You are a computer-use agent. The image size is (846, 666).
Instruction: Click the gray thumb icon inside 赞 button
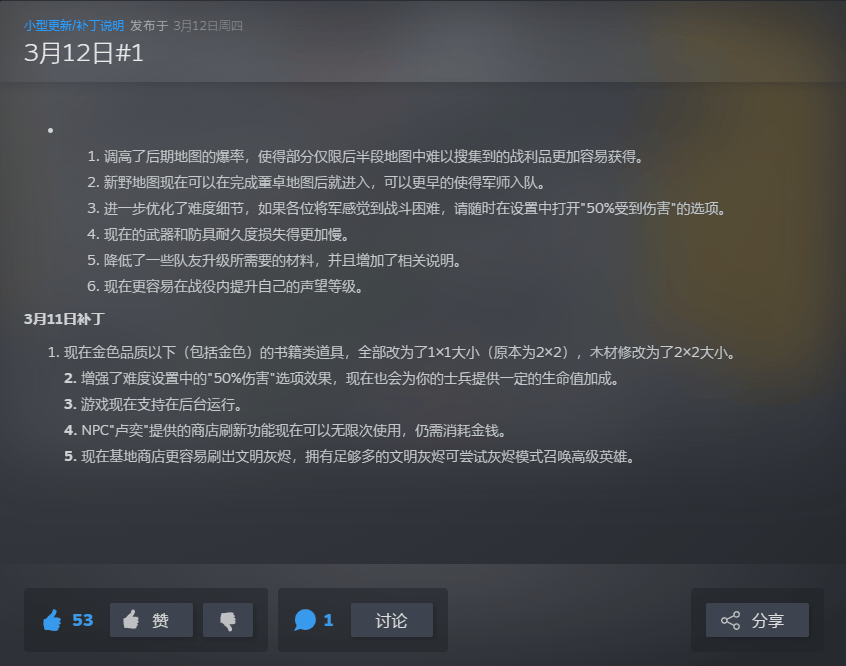coord(131,620)
